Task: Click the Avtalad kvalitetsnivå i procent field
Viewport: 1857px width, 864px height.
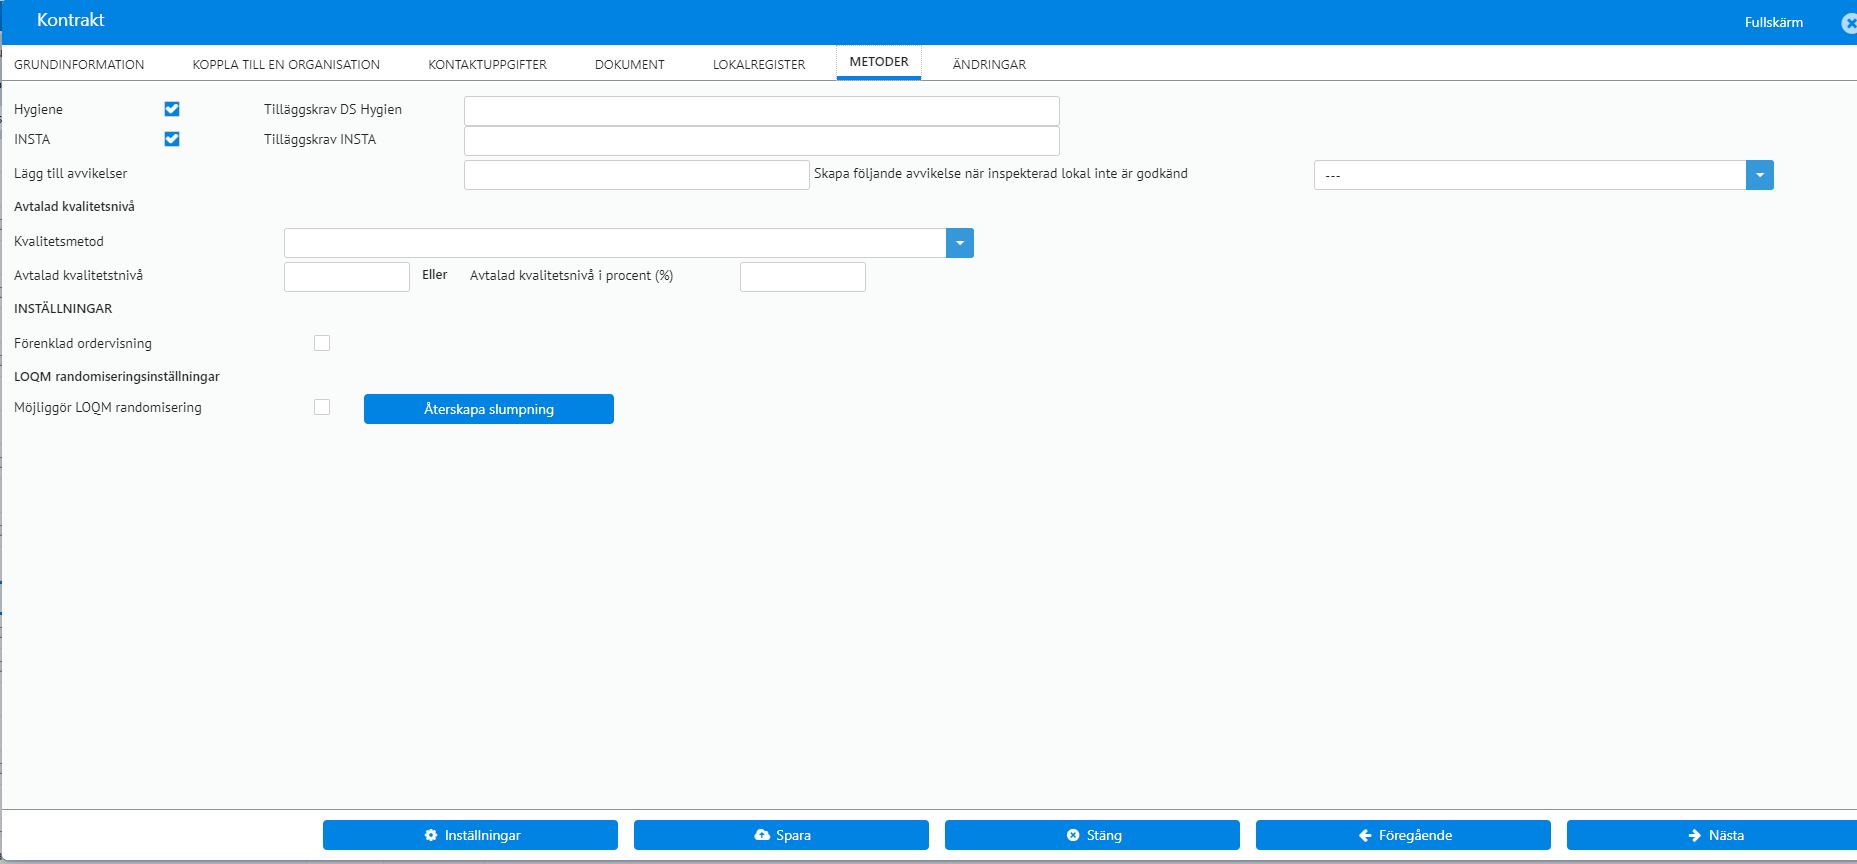Action: [x=803, y=277]
